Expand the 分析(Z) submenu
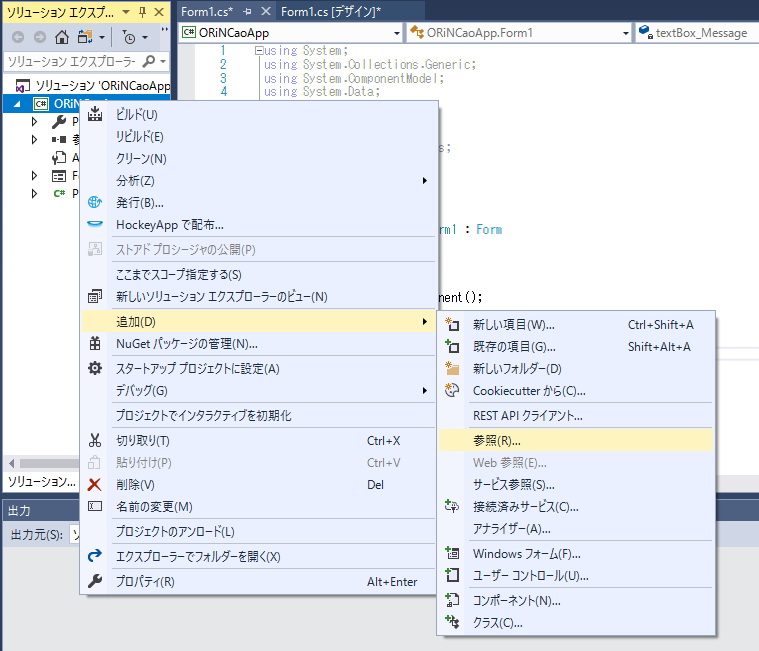This screenshot has height=651, width=759. (x=259, y=181)
